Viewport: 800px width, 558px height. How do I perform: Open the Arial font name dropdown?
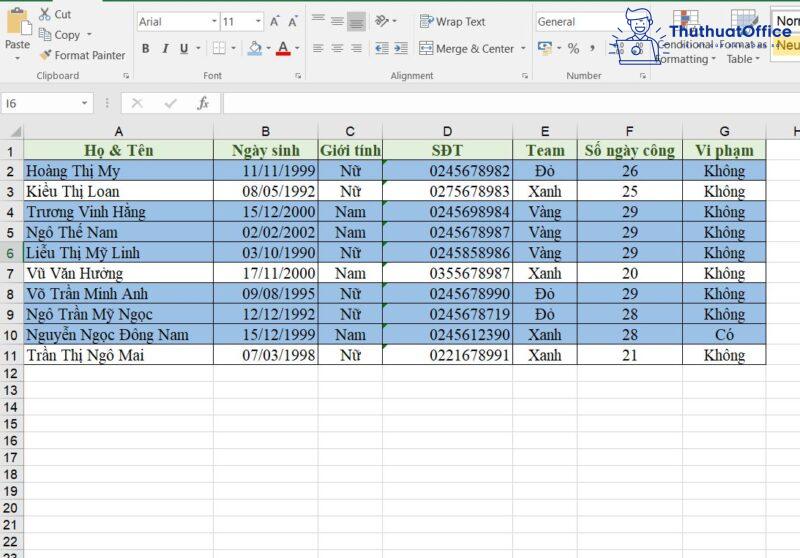(x=214, y=21)
